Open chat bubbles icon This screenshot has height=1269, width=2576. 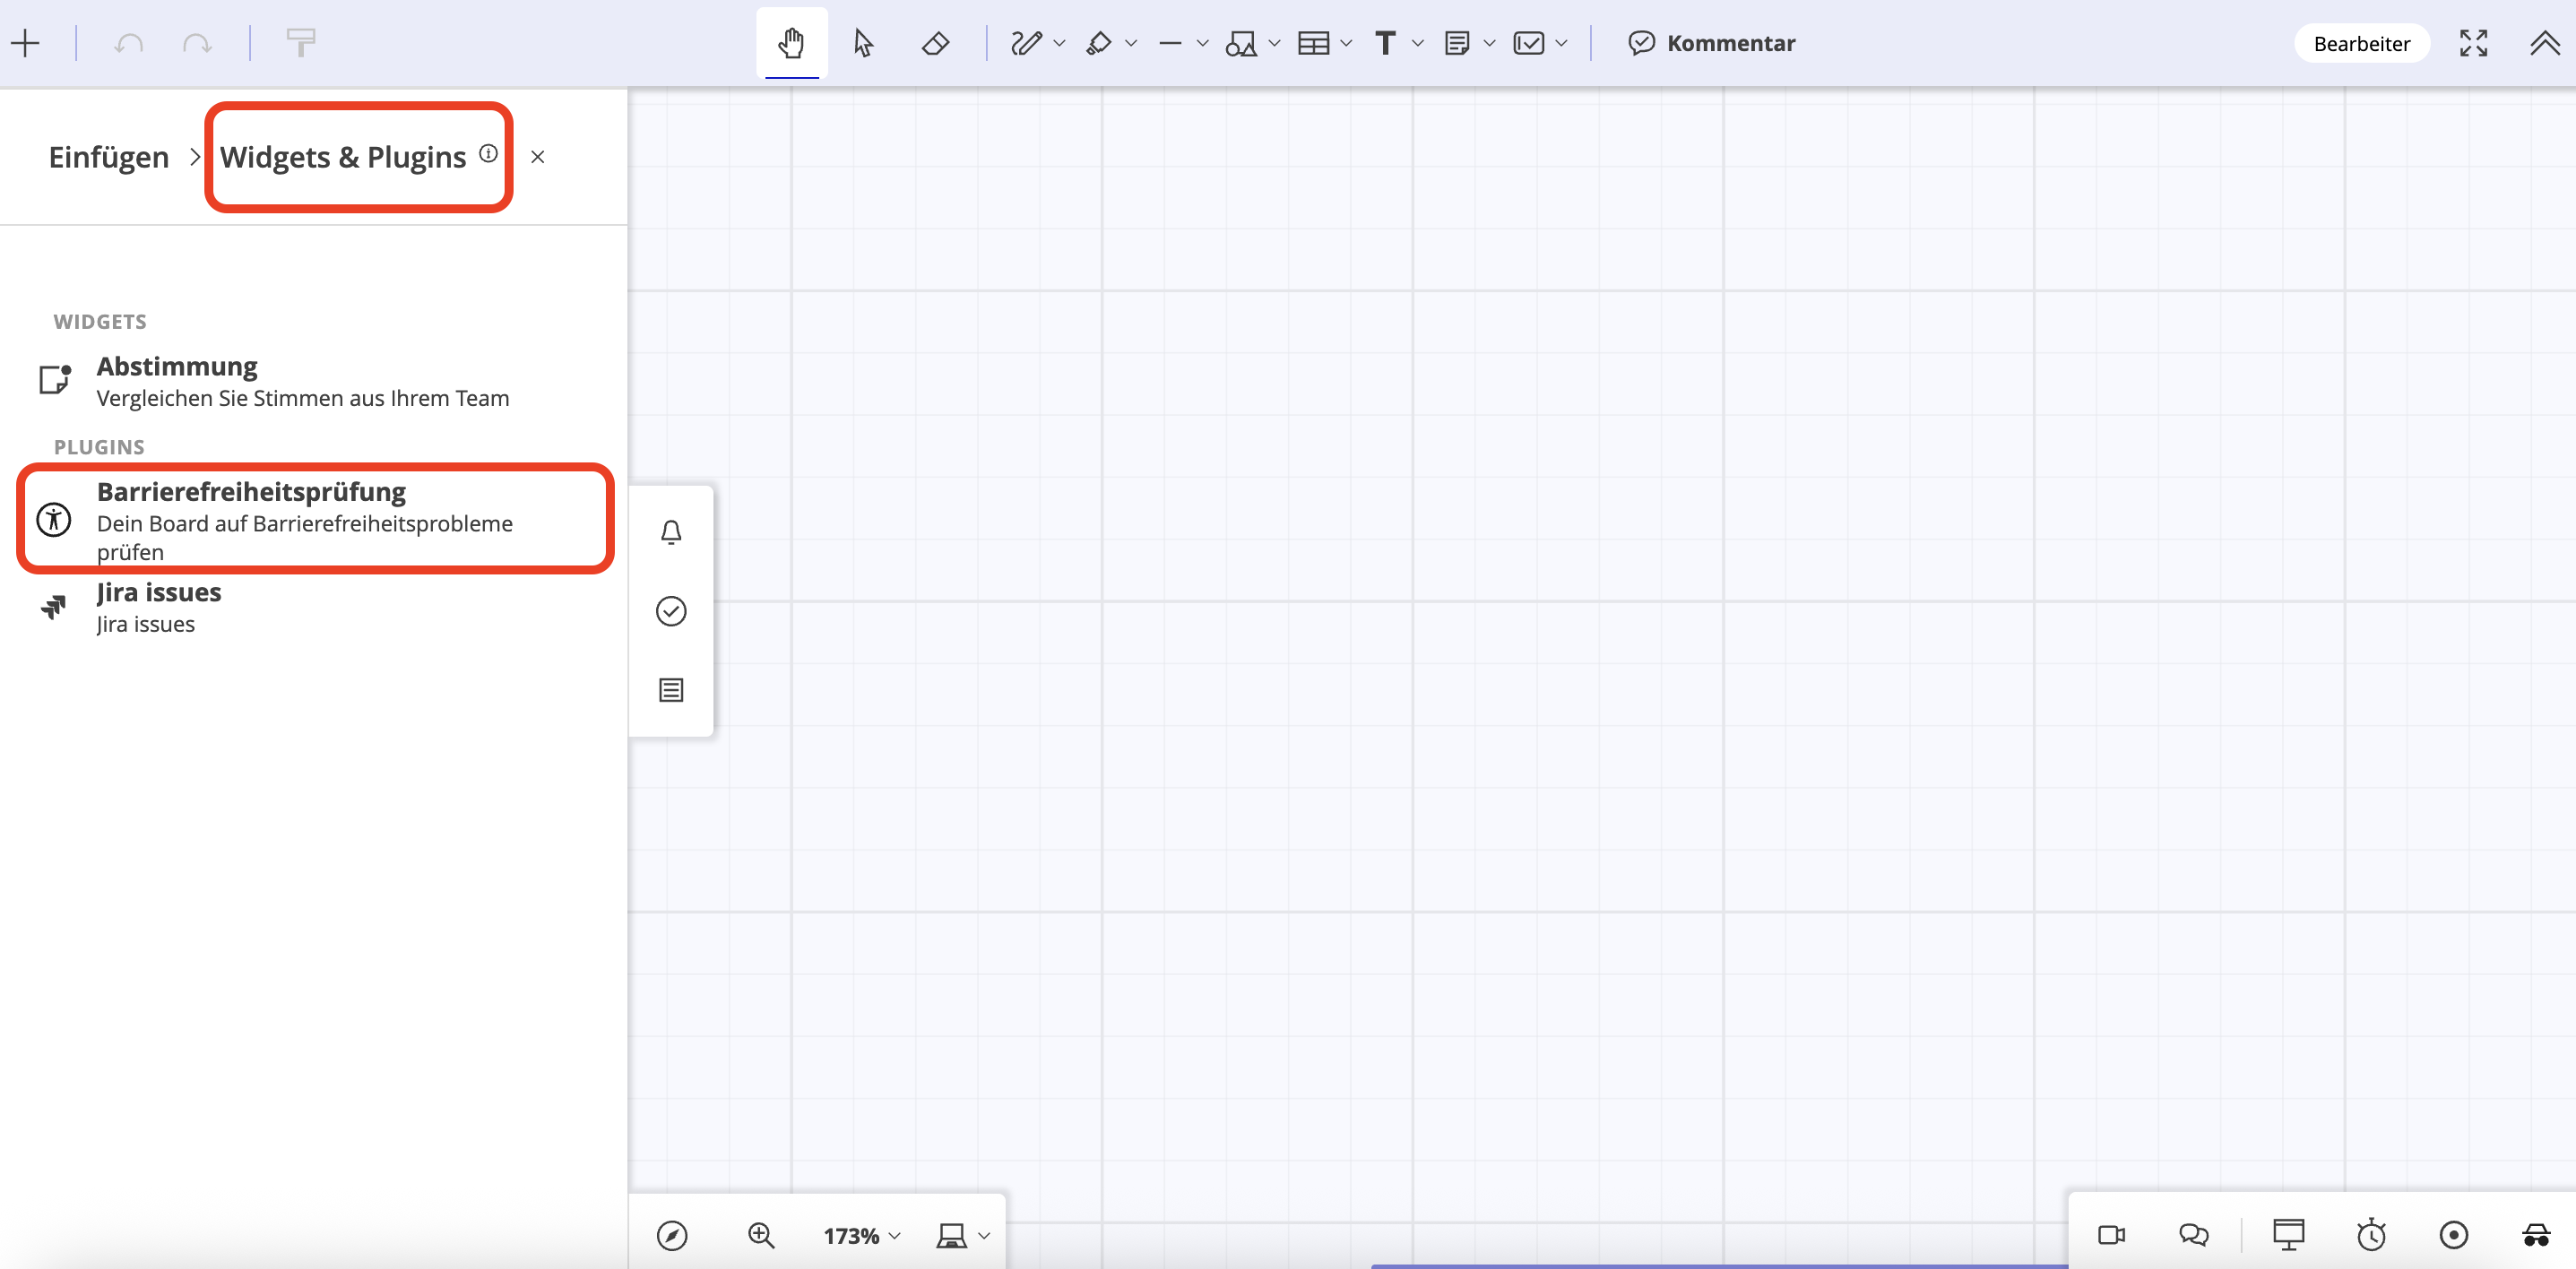[x=2193, y=1235]
